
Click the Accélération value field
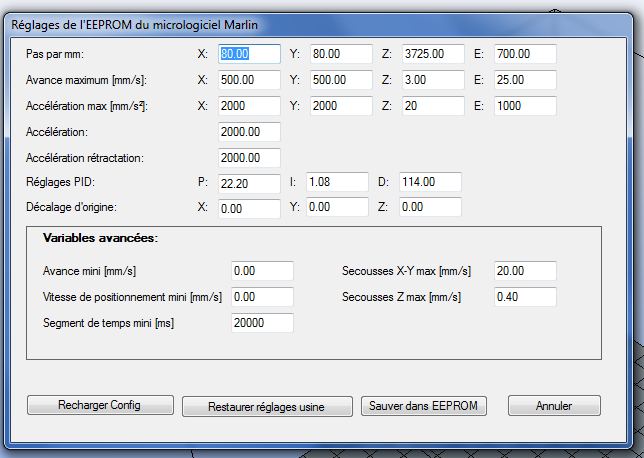point(249,132)
